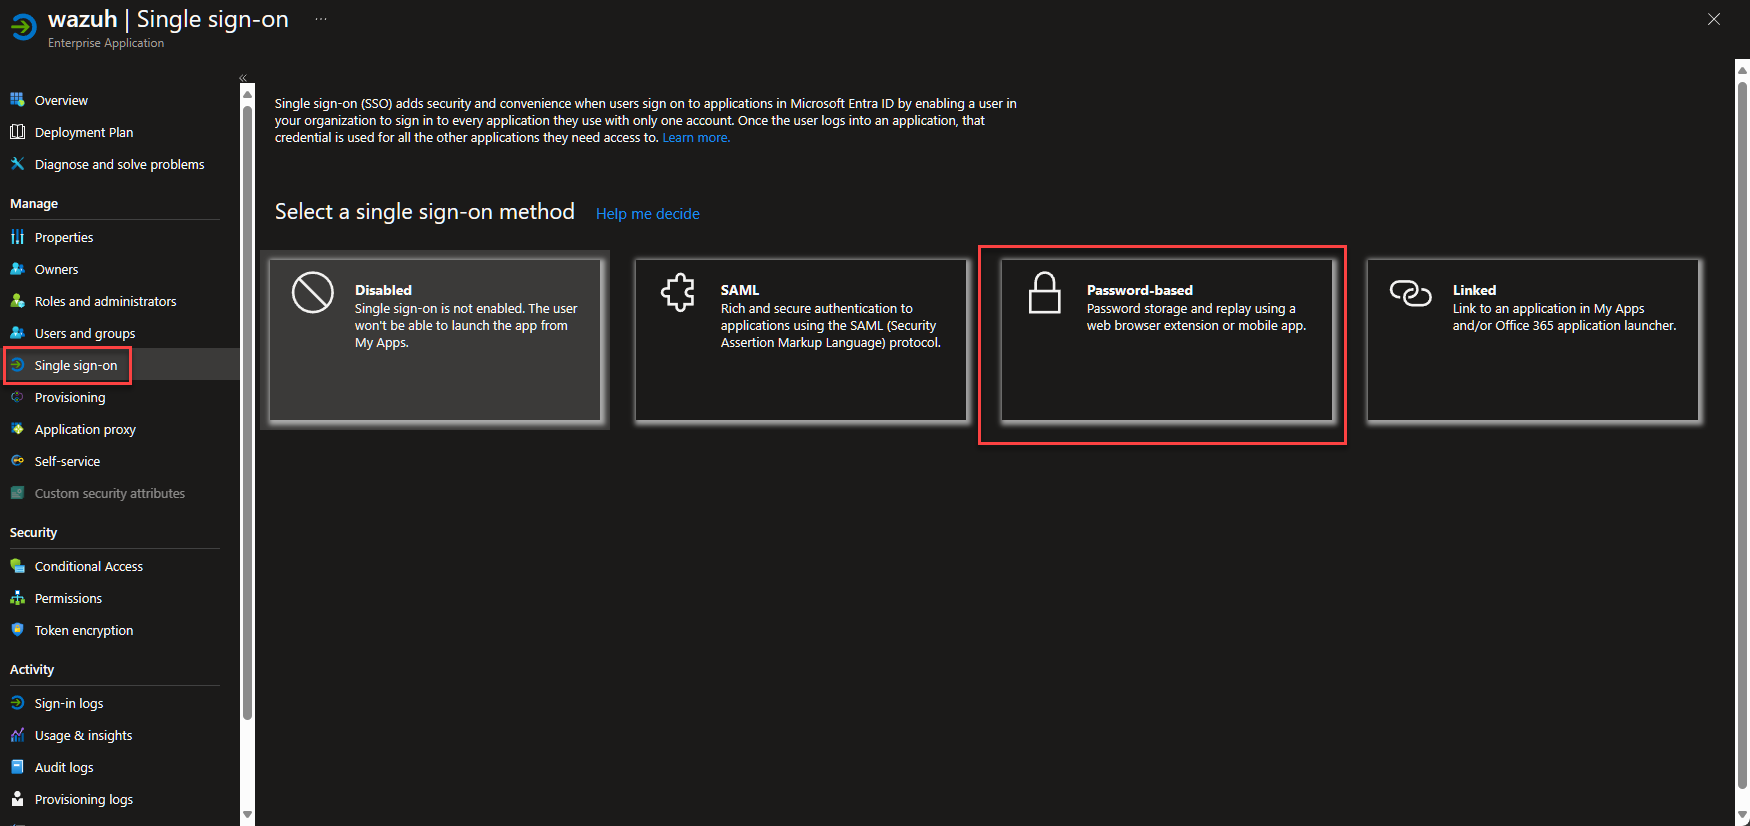Click the Users and groups icon
This screenshot has height=826, width=1750.
[17, 333]
